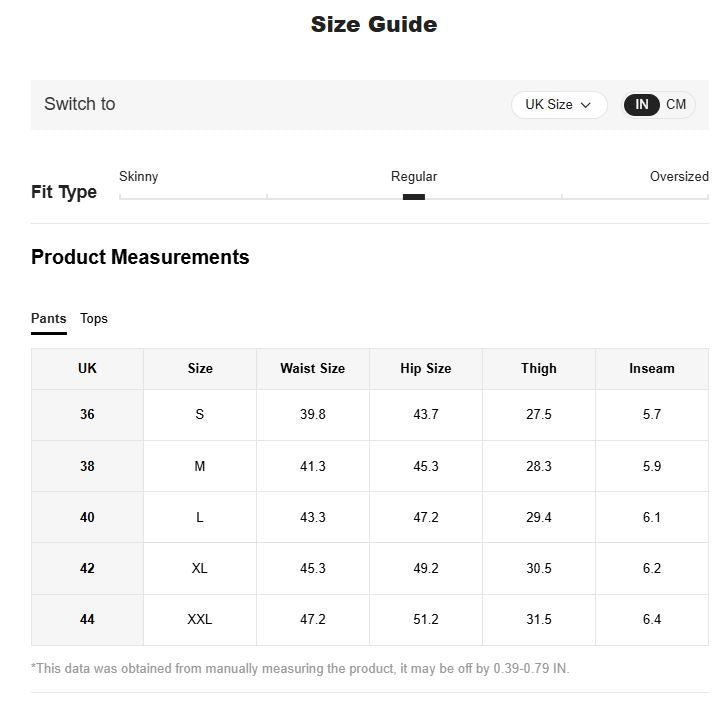Click the Oversized fit label

(x=679, y=176)
